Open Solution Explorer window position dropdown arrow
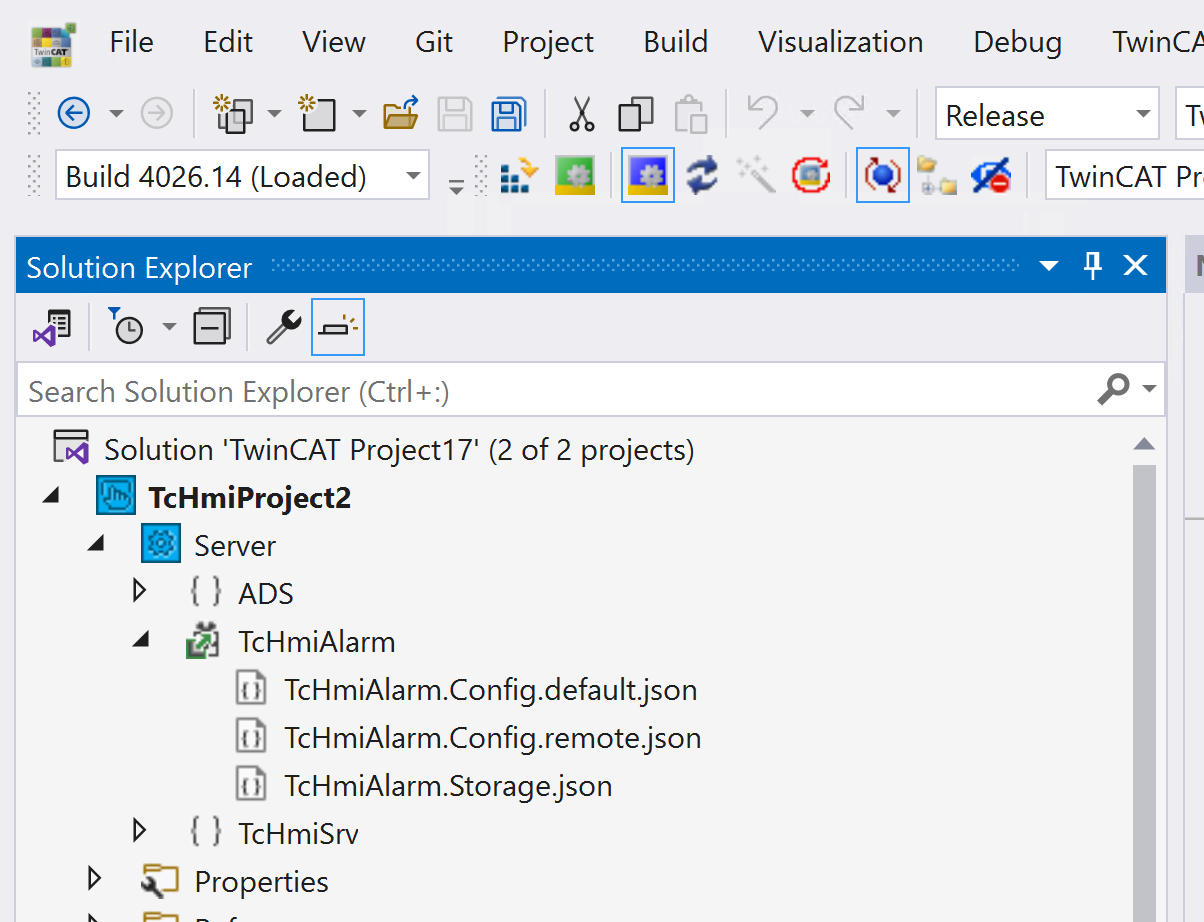The width and height of the screenshot is (1204, 922). coord(1049,267)
